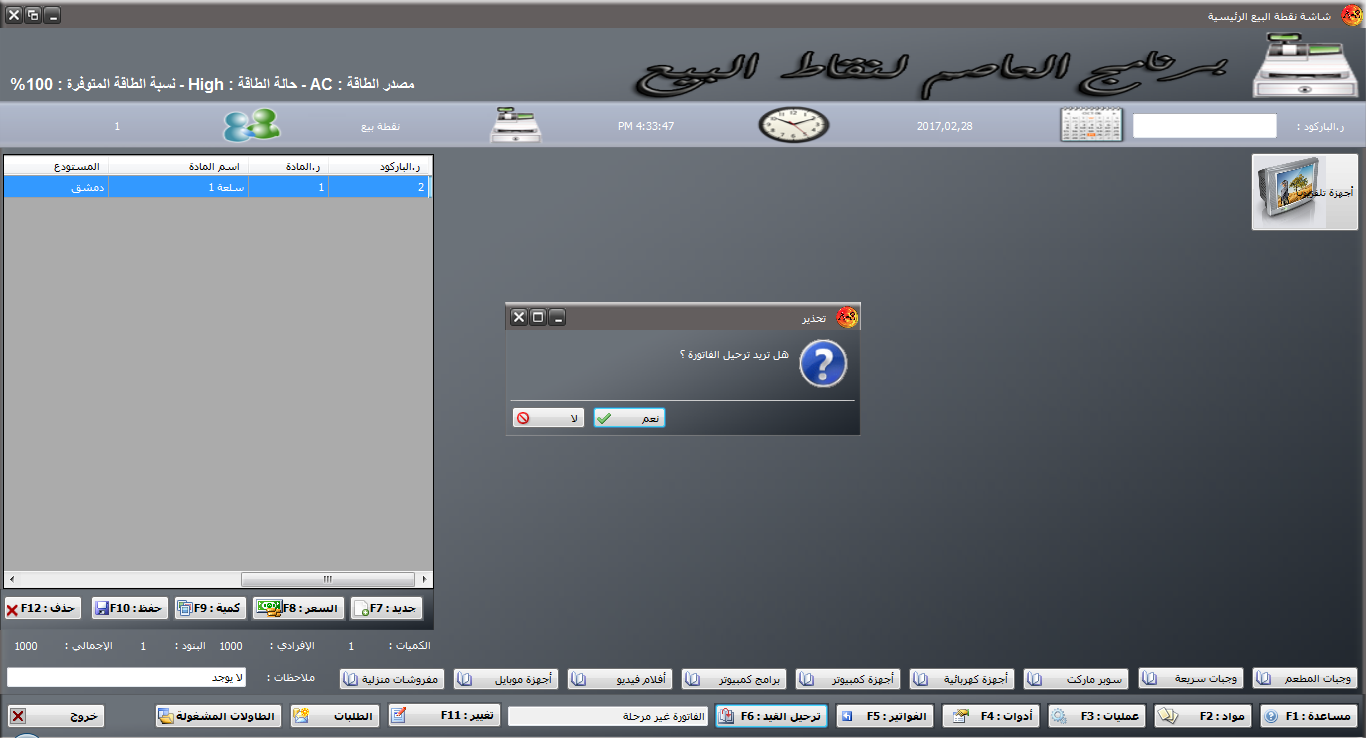Click the users icon in the info bar
Screen dimensions: 1366x738
(252, 126)
